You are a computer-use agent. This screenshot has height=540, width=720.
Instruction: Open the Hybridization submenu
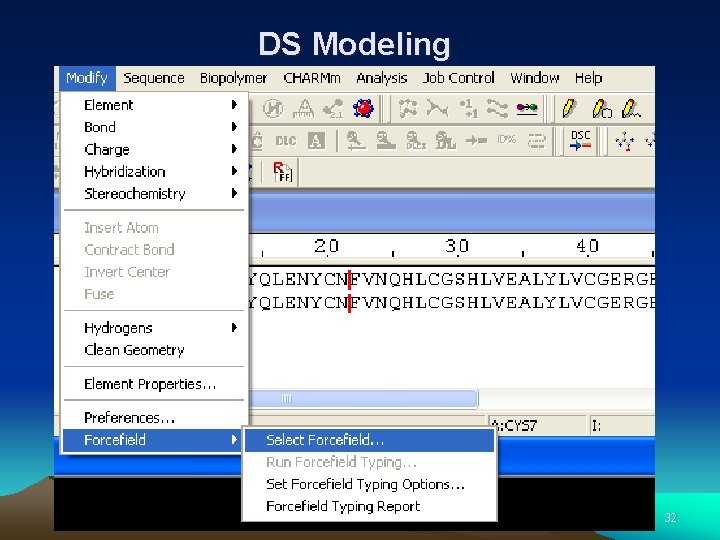coord(154,171)
